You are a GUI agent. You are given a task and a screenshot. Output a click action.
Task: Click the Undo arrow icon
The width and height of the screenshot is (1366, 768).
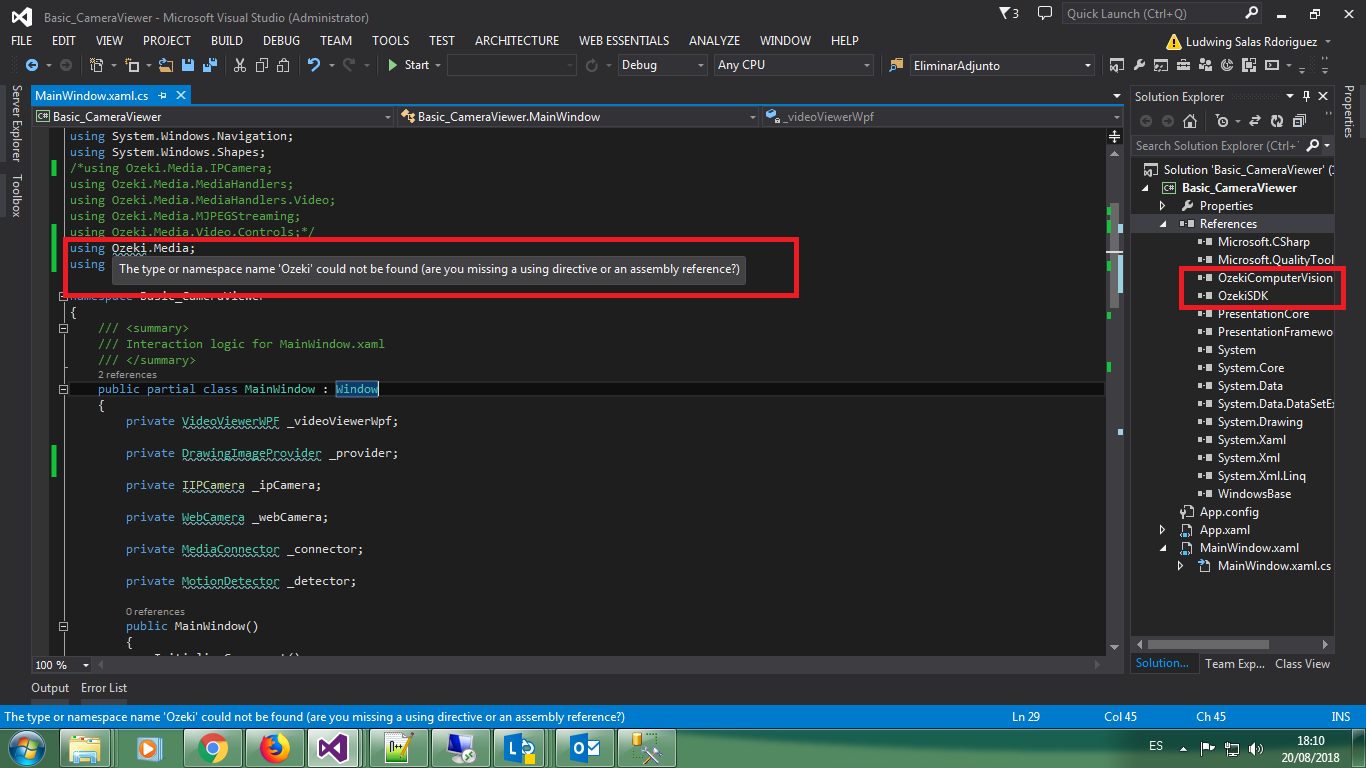(314, 65)
